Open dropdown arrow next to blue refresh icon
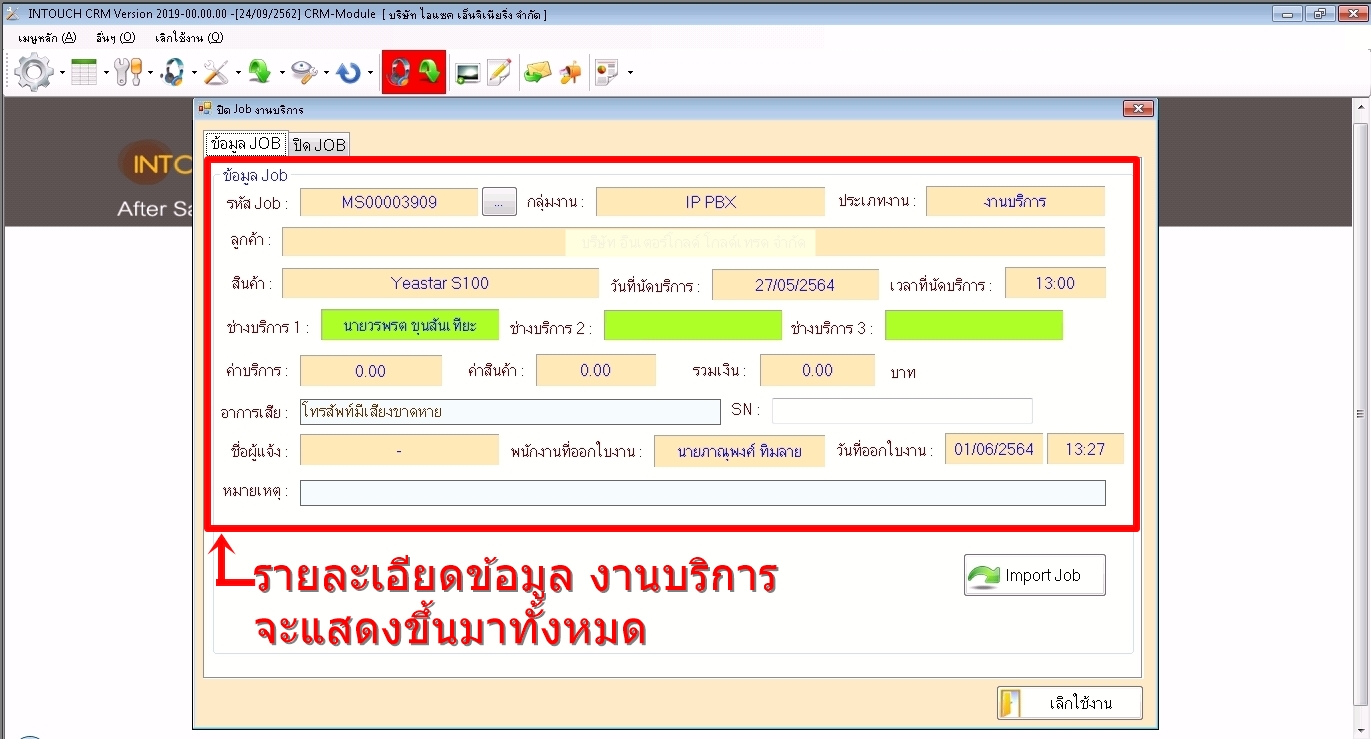The width and height of the screenshot is (1371, 739). click(370, 74)
